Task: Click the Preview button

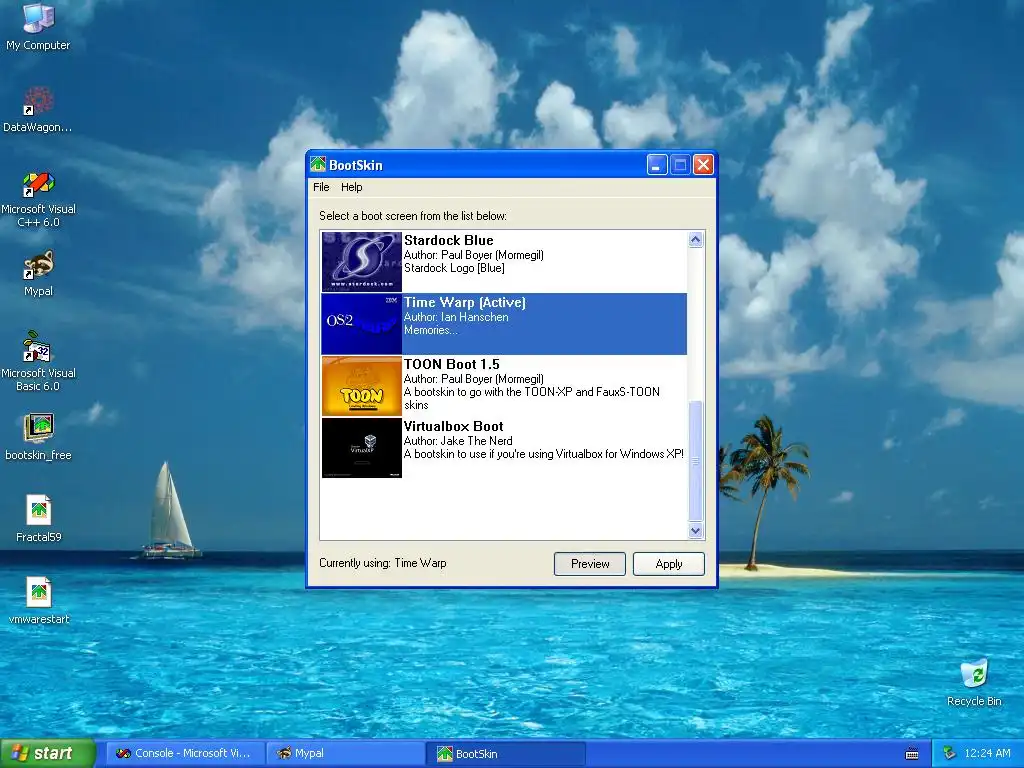Action: (x=590, y=564)
